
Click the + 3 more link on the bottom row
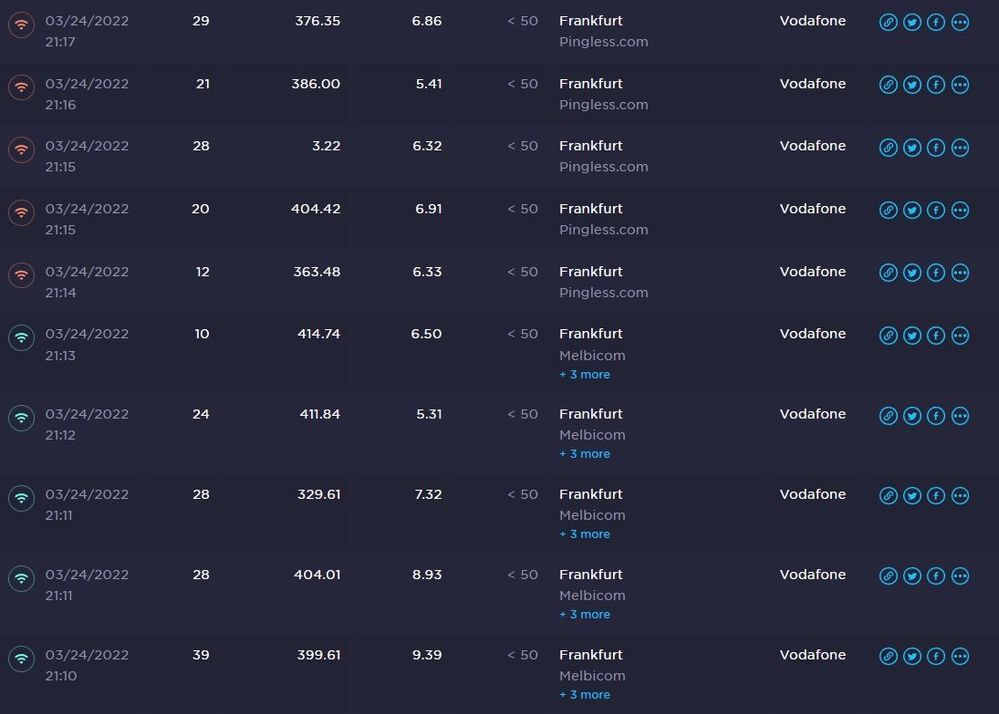(585, 695)
